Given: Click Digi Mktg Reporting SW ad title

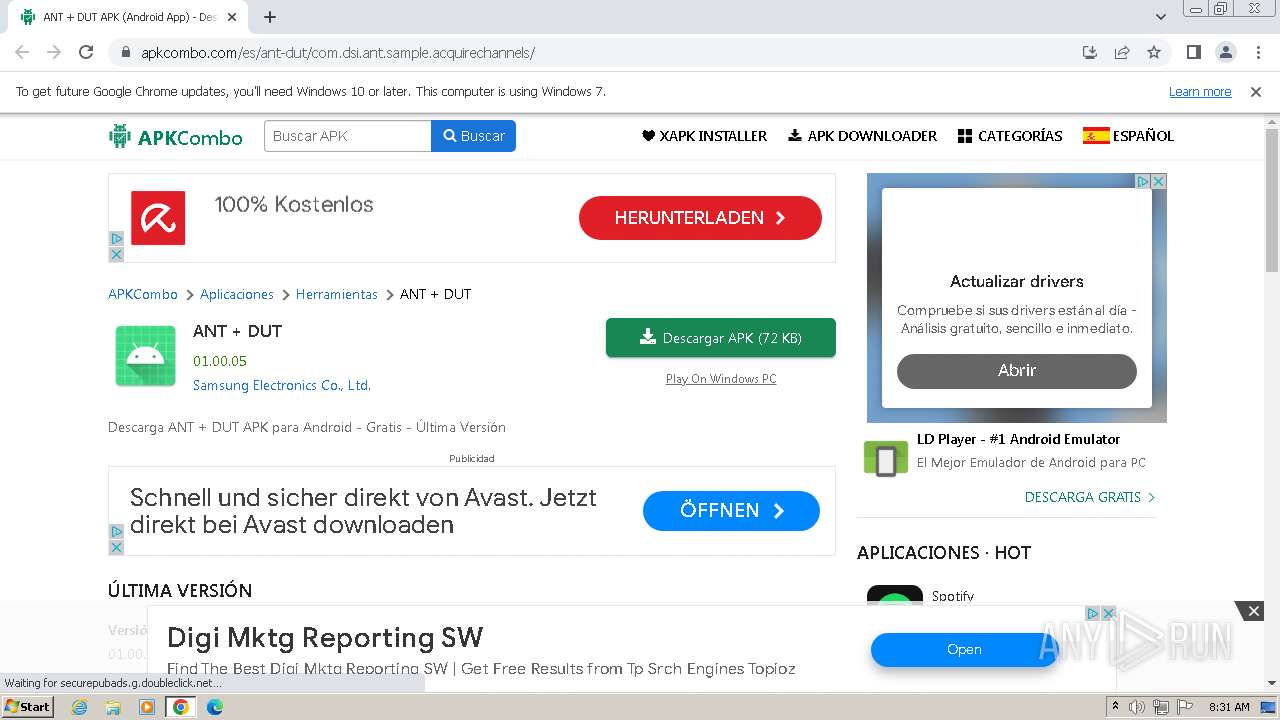Looking at the screenshot, I should click(x=325, y=638).
